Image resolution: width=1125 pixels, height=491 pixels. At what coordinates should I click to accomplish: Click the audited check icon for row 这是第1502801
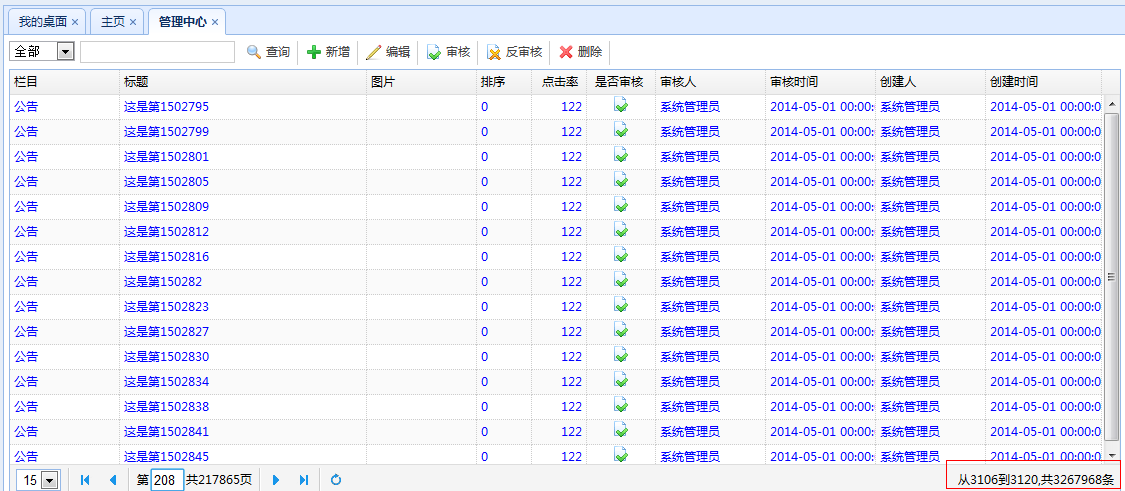point(621,156)
